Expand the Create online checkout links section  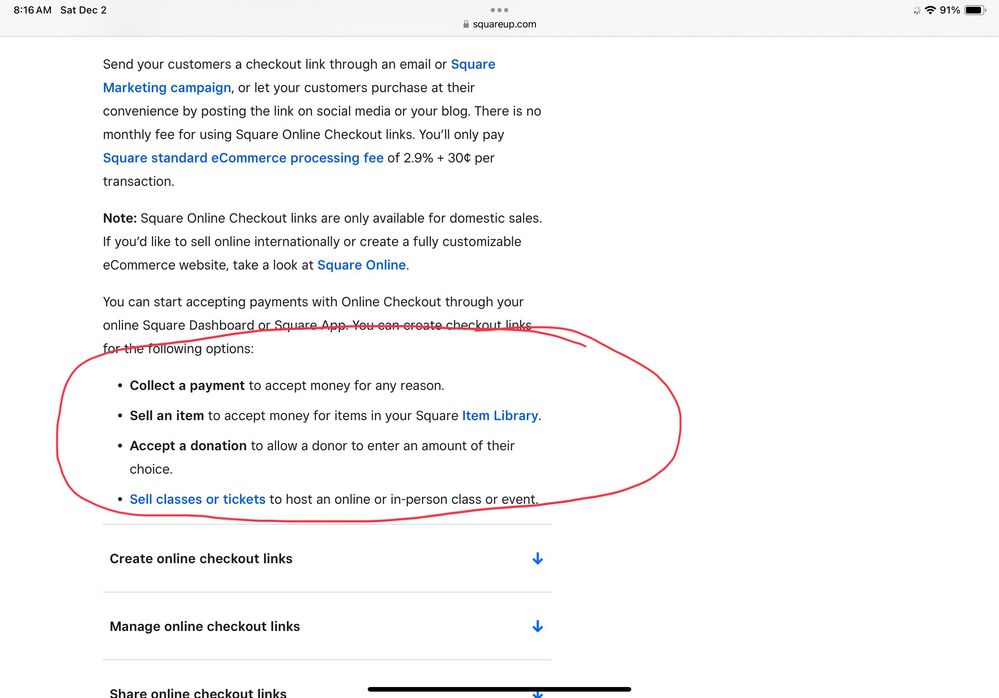pos(201,559)
